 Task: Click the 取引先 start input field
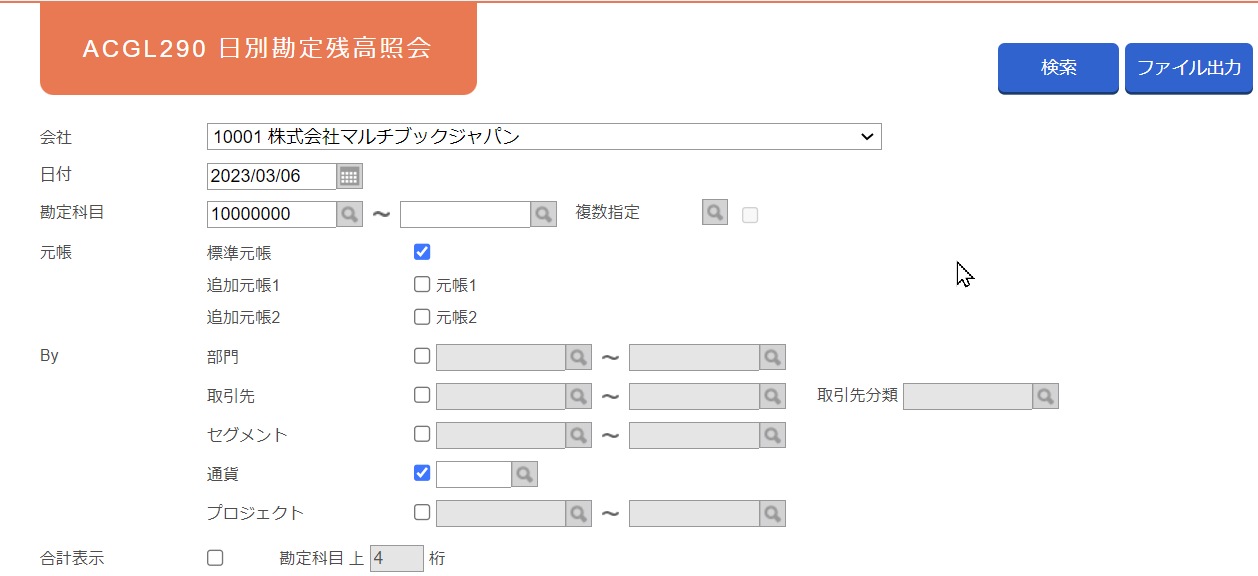click(x=501, y=396)
